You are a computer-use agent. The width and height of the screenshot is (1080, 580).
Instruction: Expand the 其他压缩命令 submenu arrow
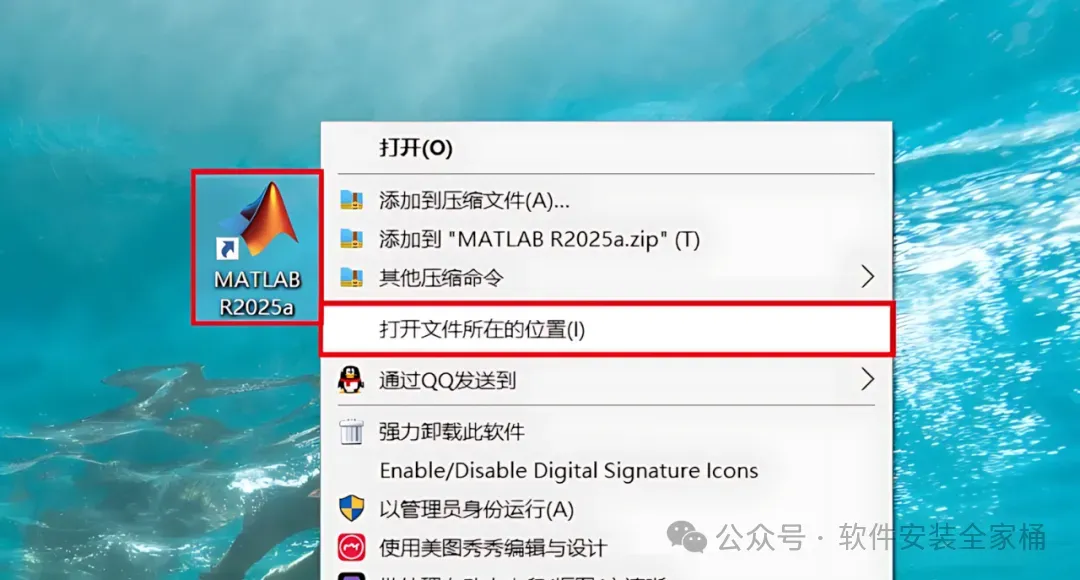[867, 277]
